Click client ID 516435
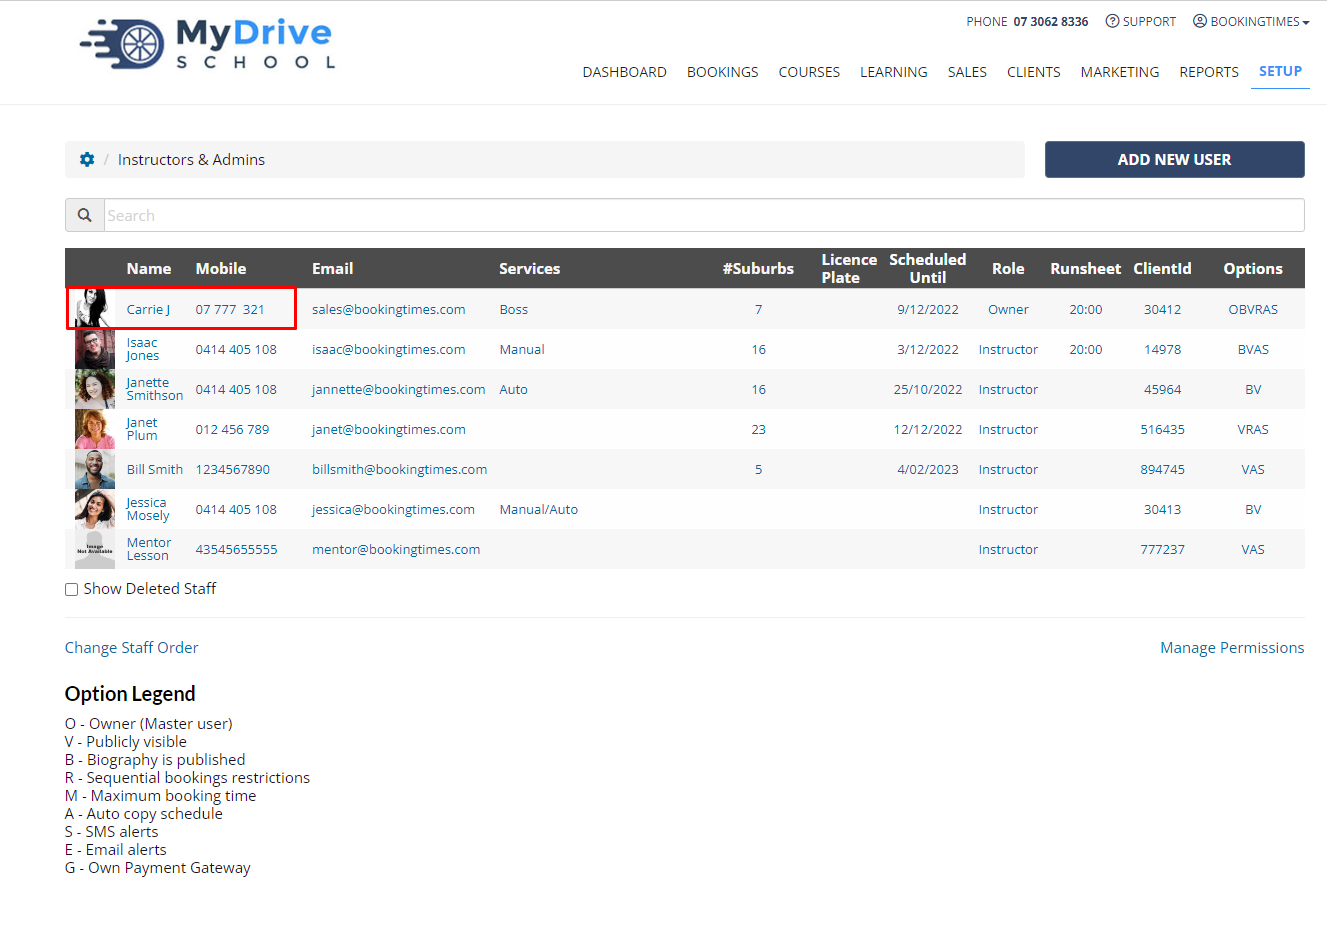This screenshot has height=938, width=1327. click(x=1162, y=429)
